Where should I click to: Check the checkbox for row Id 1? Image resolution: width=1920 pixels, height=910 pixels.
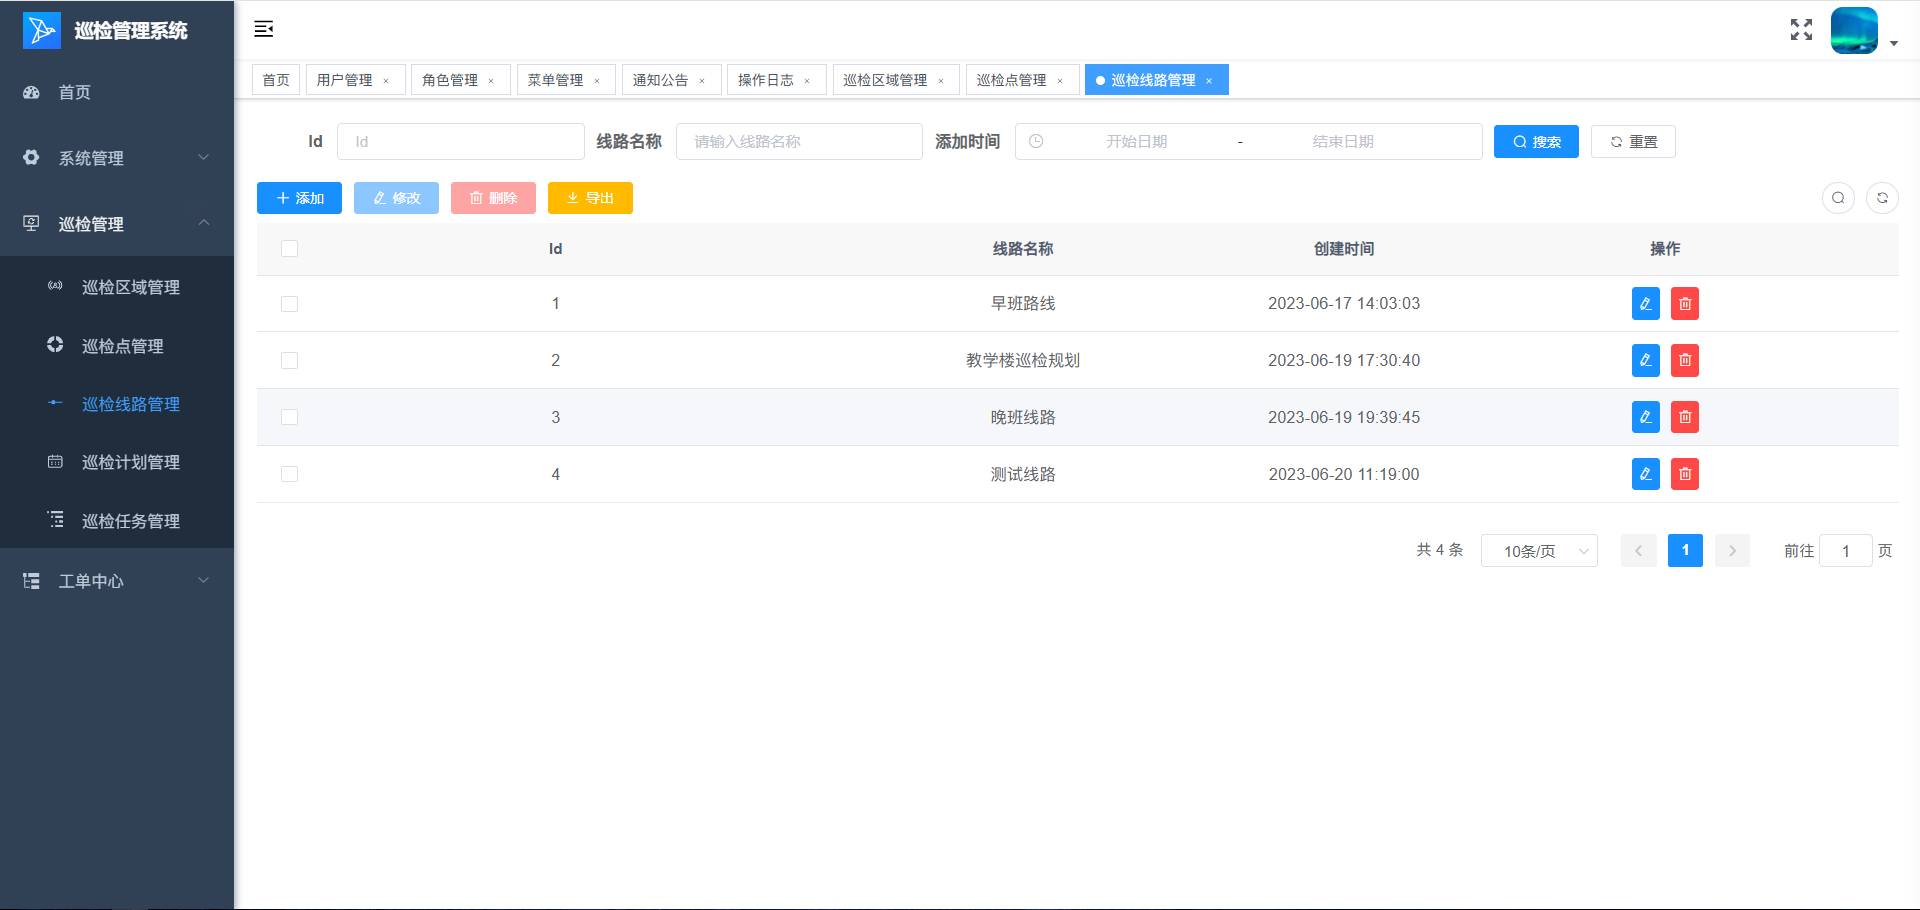290,304
